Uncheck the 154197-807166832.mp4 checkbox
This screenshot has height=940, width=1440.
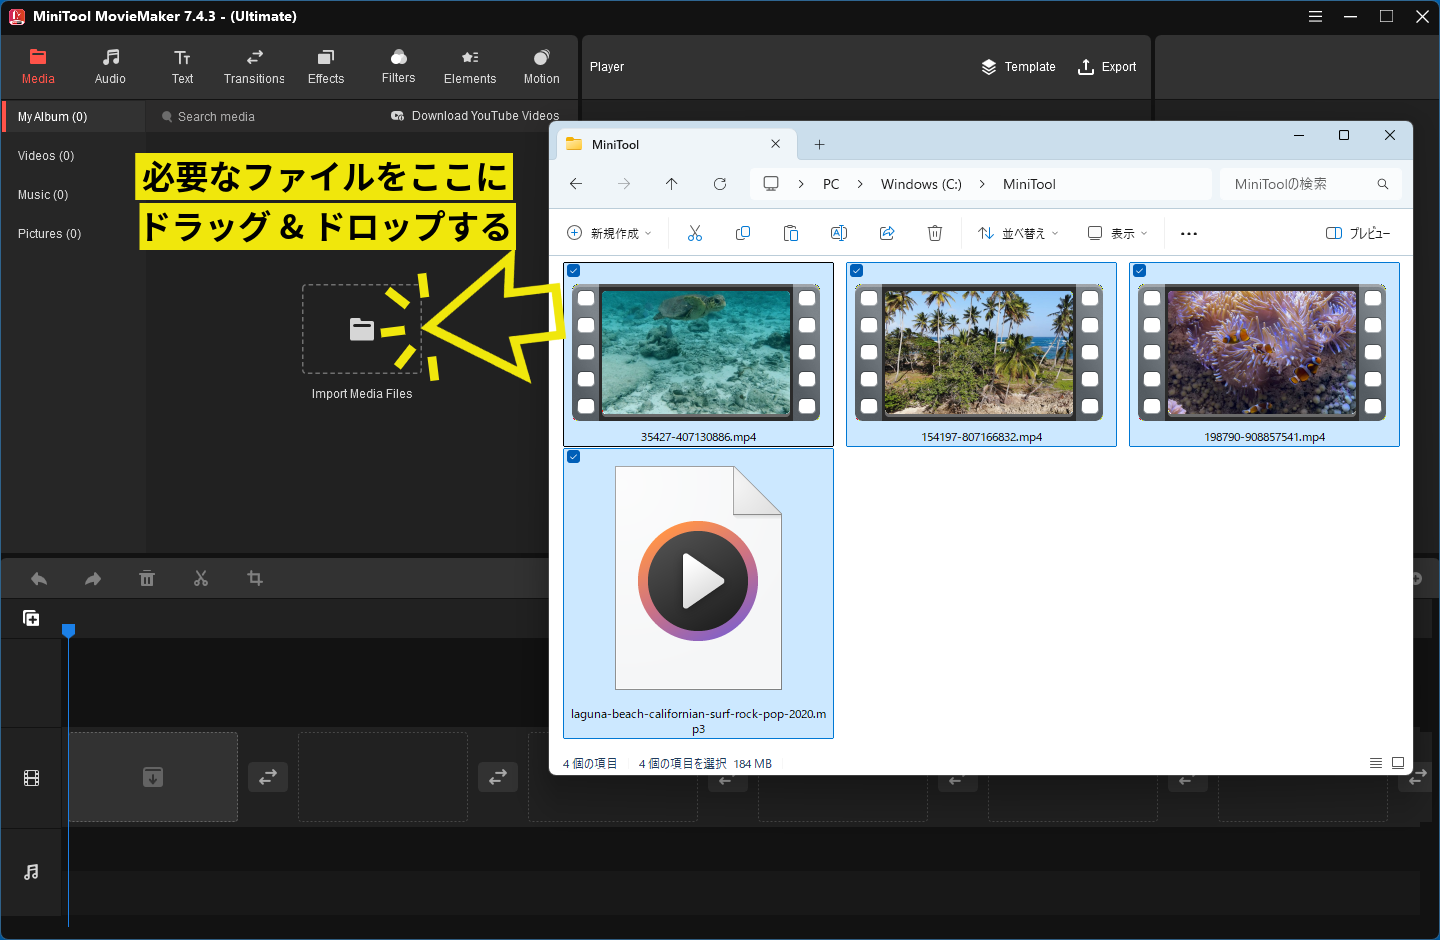click(857, 271)
